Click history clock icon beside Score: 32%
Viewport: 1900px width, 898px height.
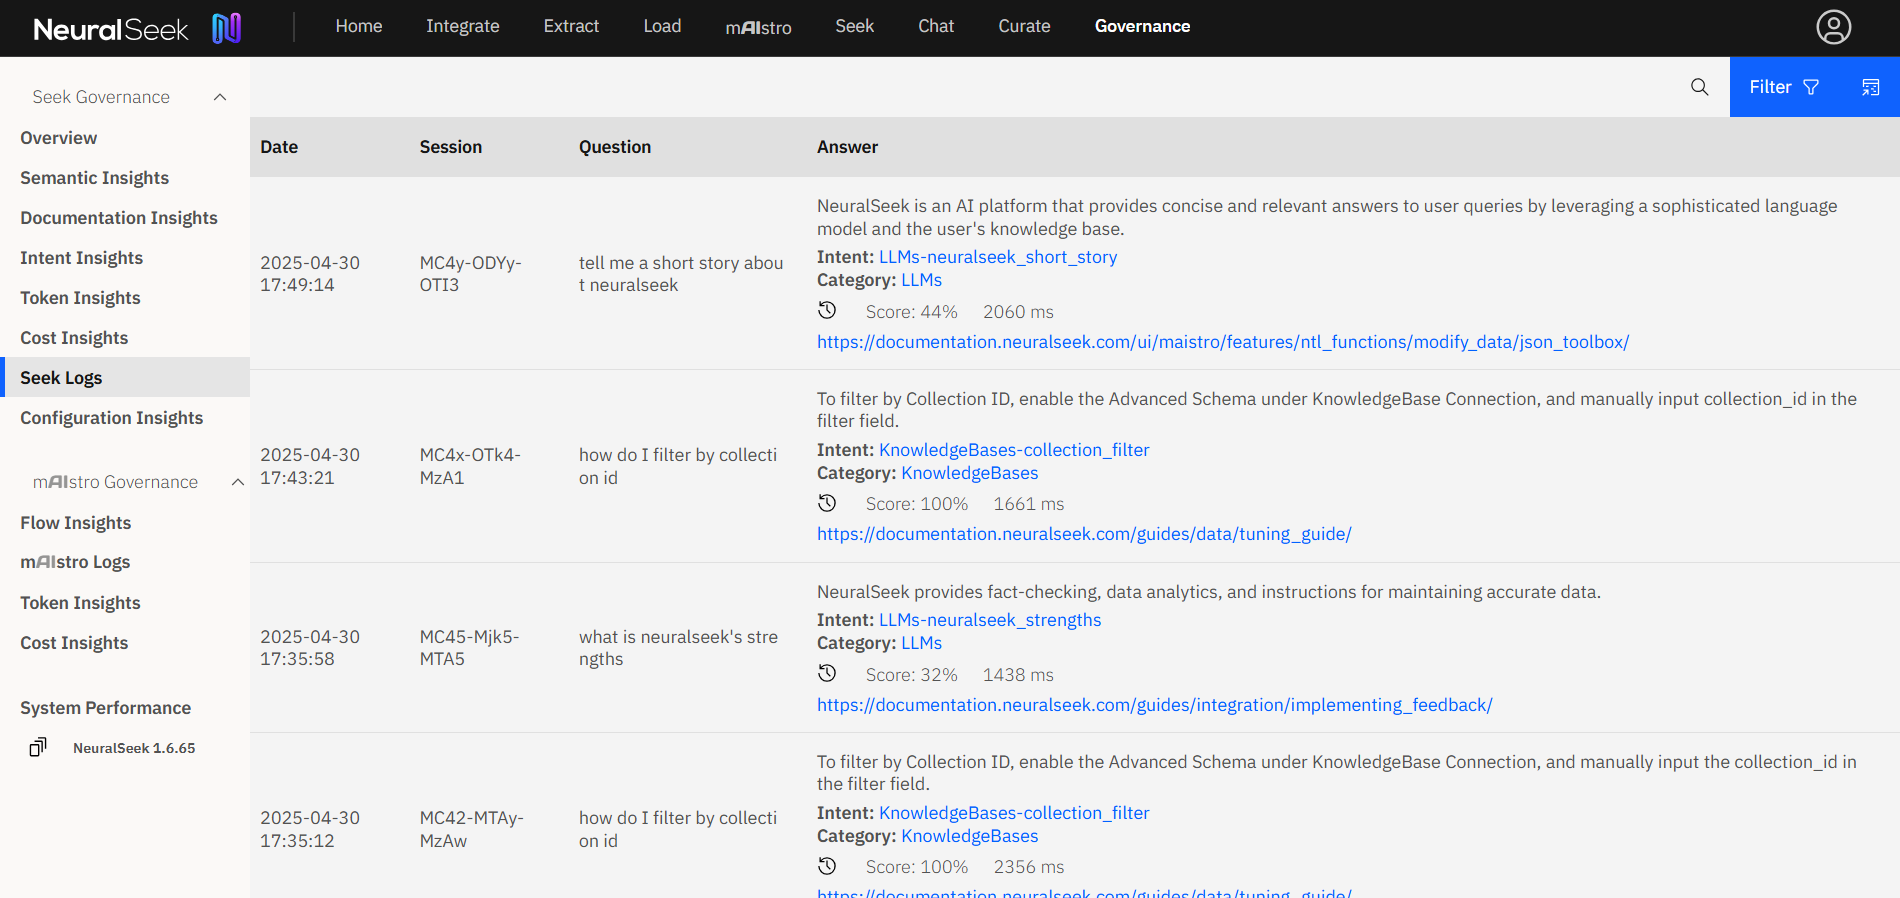(827, 673)
